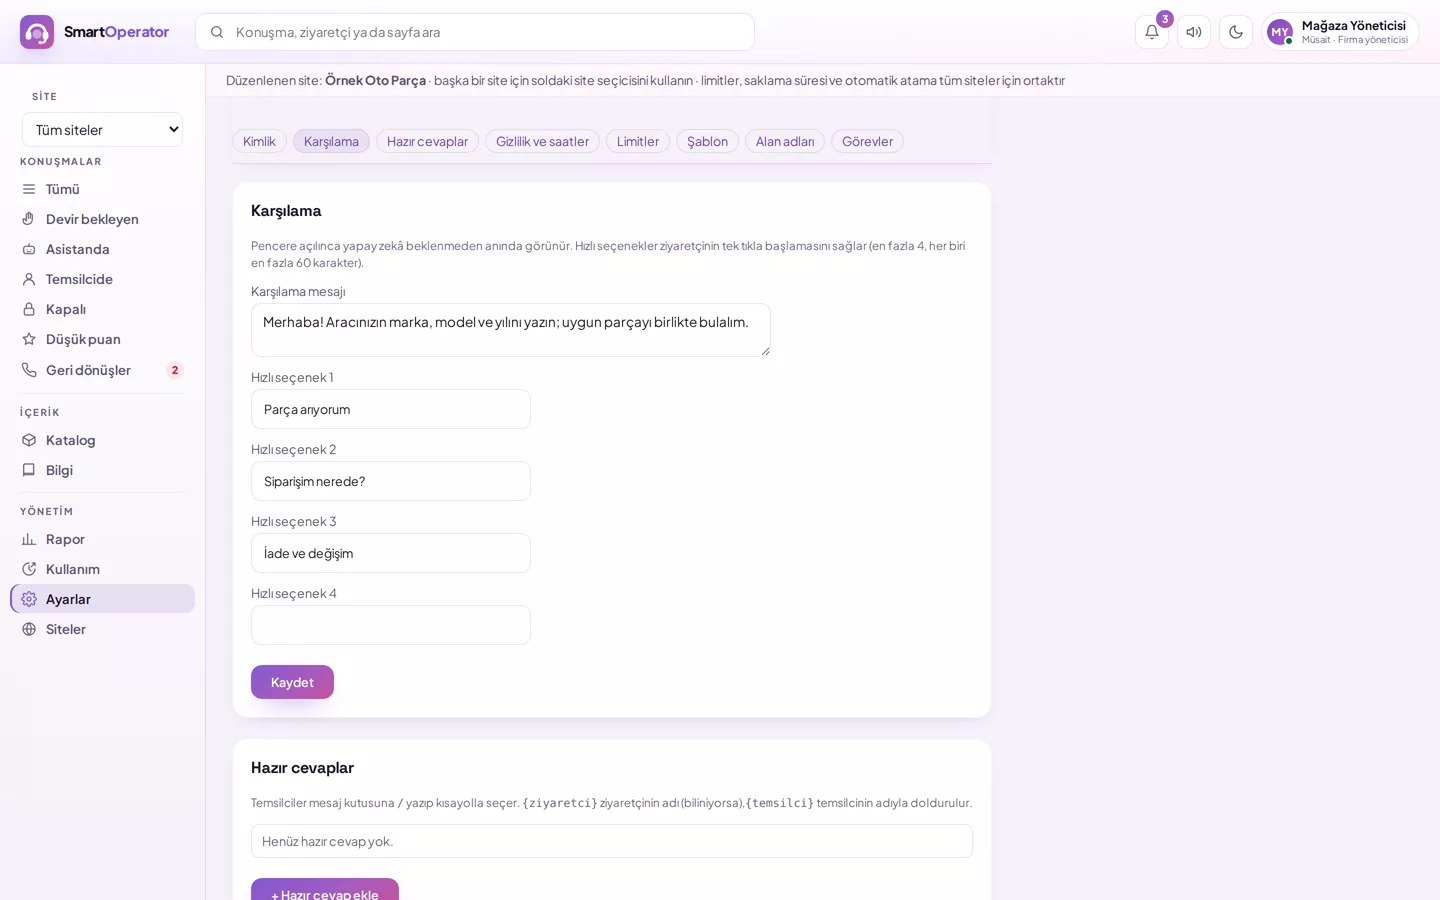Viewport: 1440px width, 900px height.
Task: Click the SmartOperator headset logo
Action: (37, 32)
